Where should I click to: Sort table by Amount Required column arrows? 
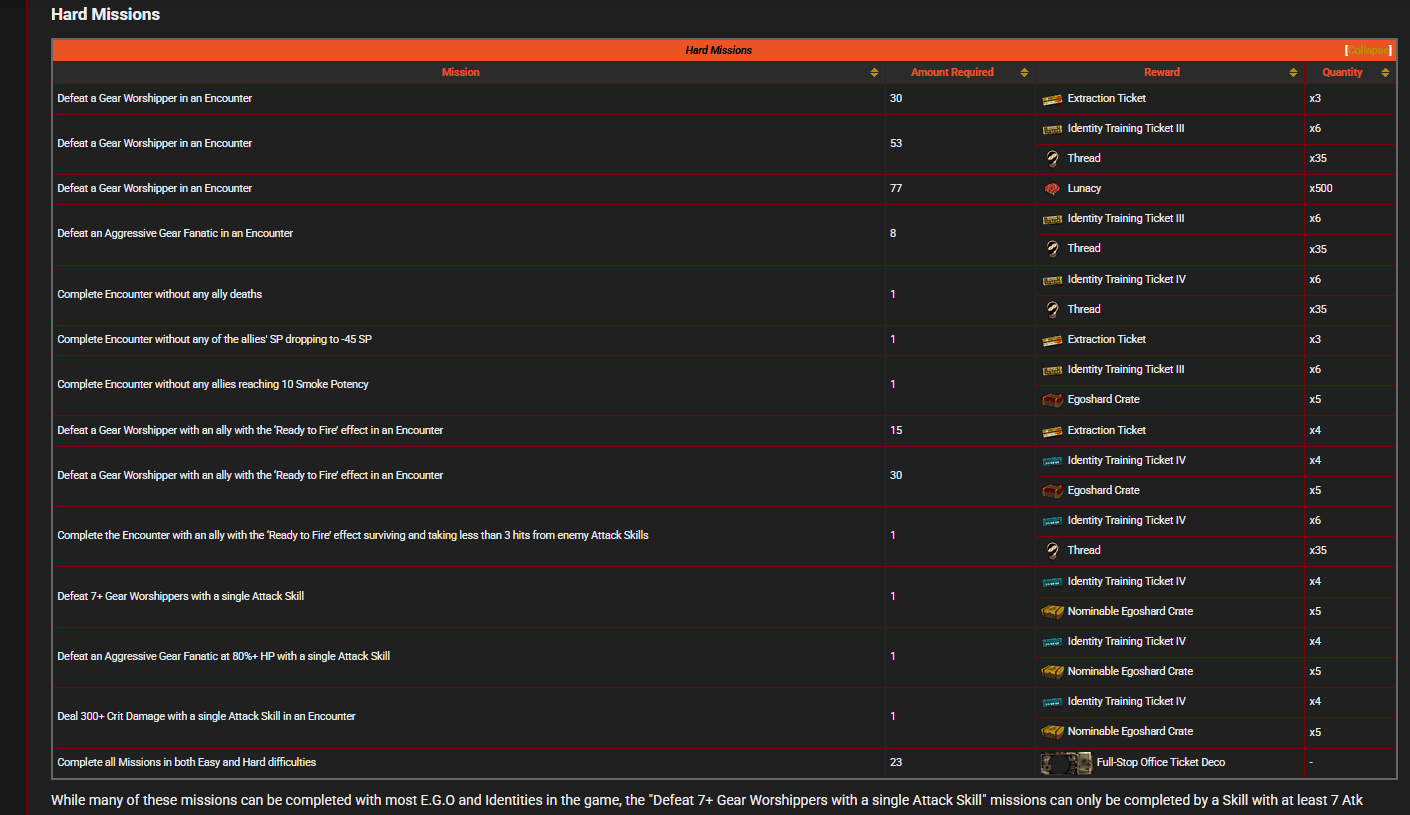(x=1024, y=73)
